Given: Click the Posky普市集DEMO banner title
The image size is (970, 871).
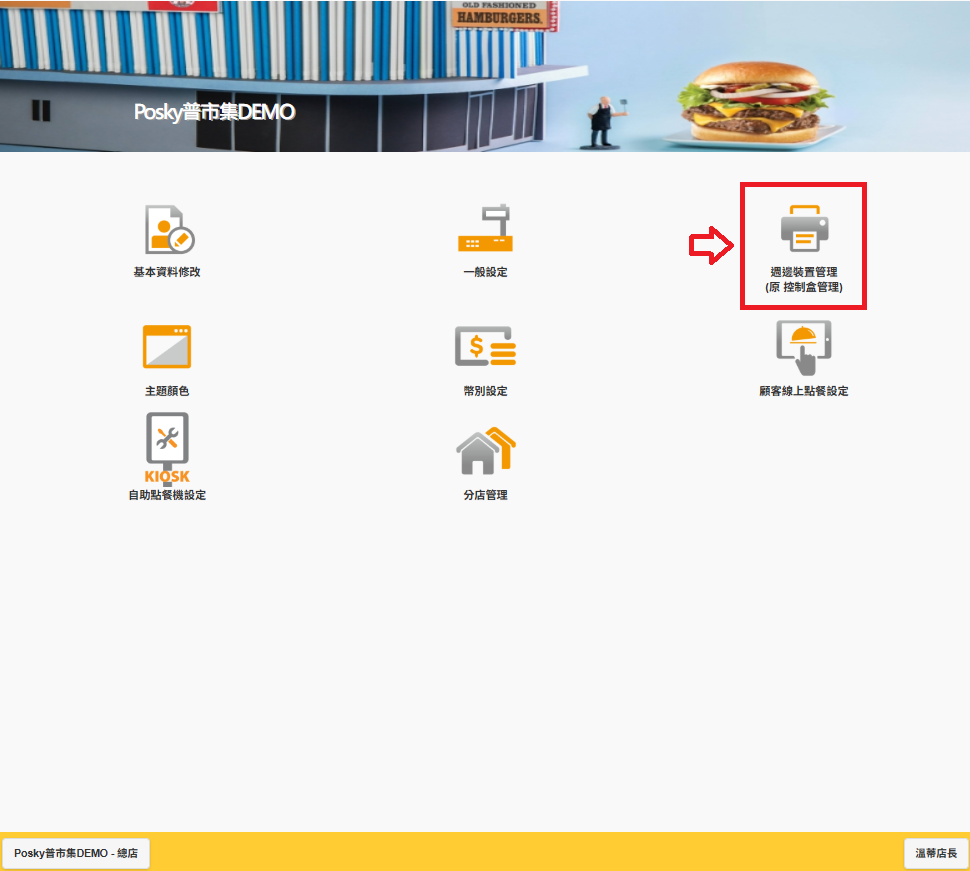Looking at the screenshot, I should coord(214,112).
